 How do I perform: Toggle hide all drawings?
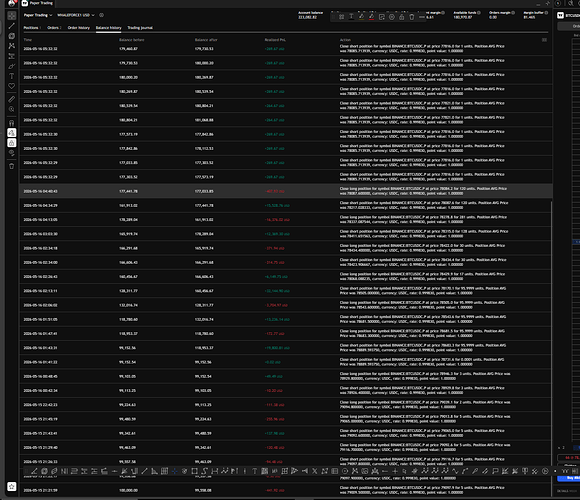pyautogui.click(x=12, y=152)
